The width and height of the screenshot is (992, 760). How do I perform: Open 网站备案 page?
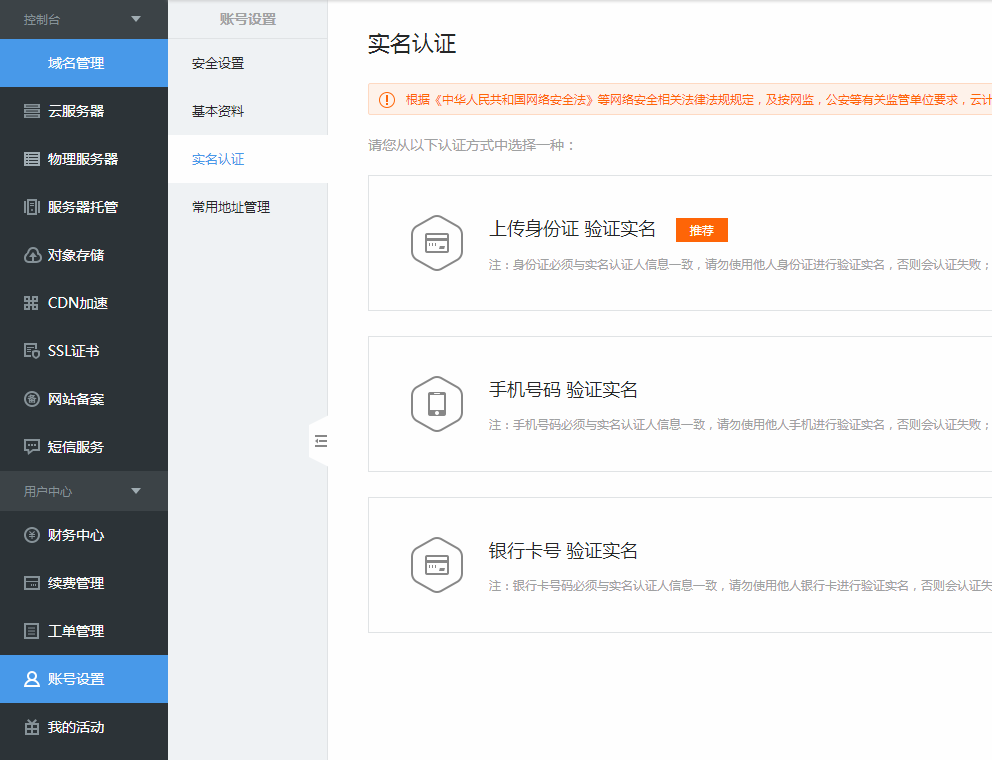(x=84, y=399)
